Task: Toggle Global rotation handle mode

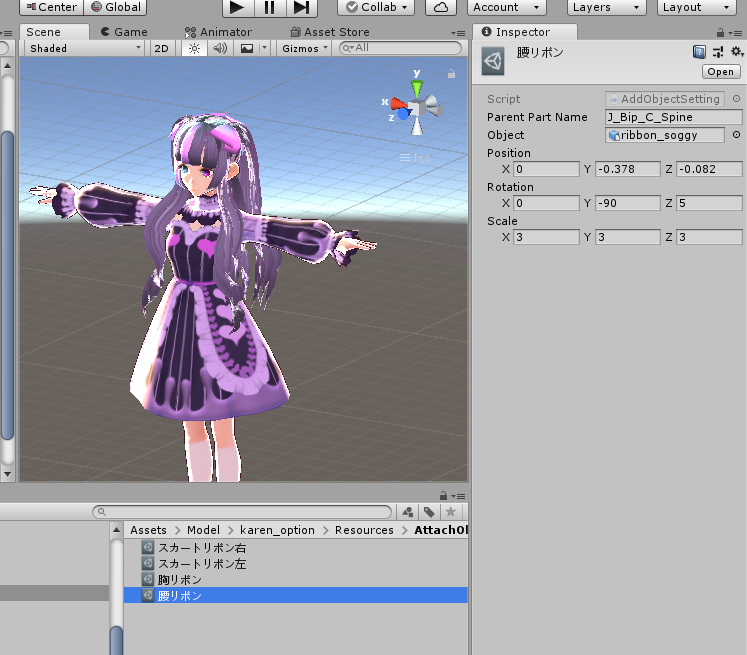Action: tap(115, 7)
